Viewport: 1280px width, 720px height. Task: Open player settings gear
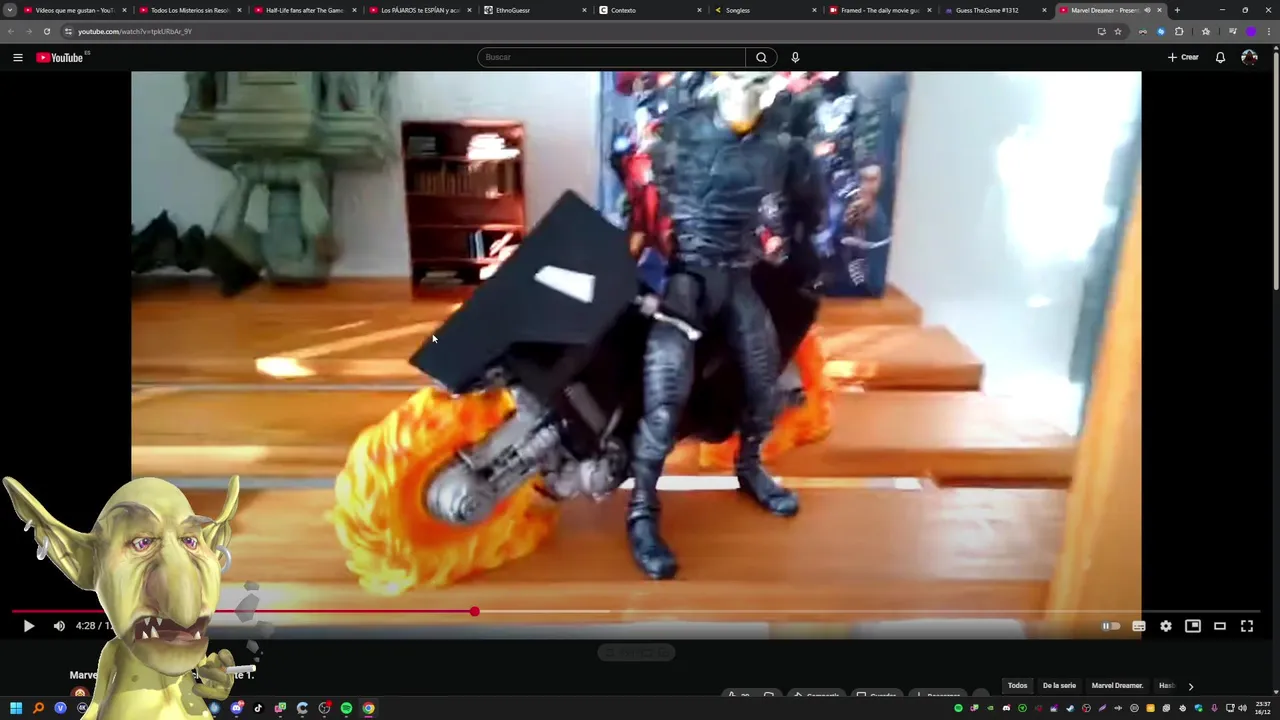(x=1166, y=626)
